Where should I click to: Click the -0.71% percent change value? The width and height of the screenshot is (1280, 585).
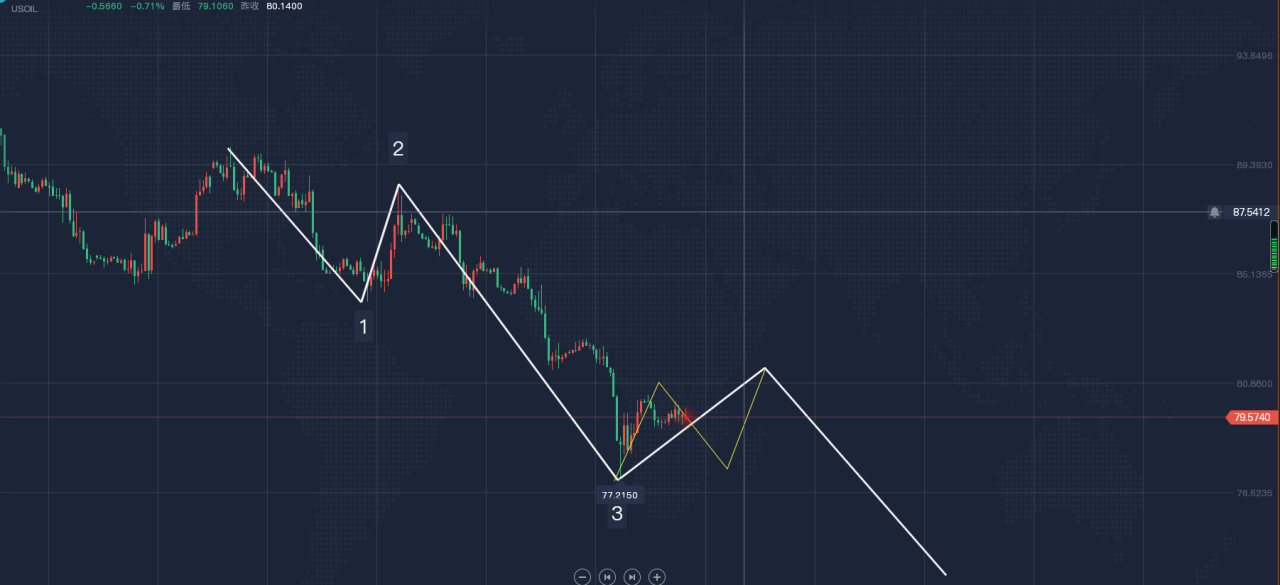point(147,6)
